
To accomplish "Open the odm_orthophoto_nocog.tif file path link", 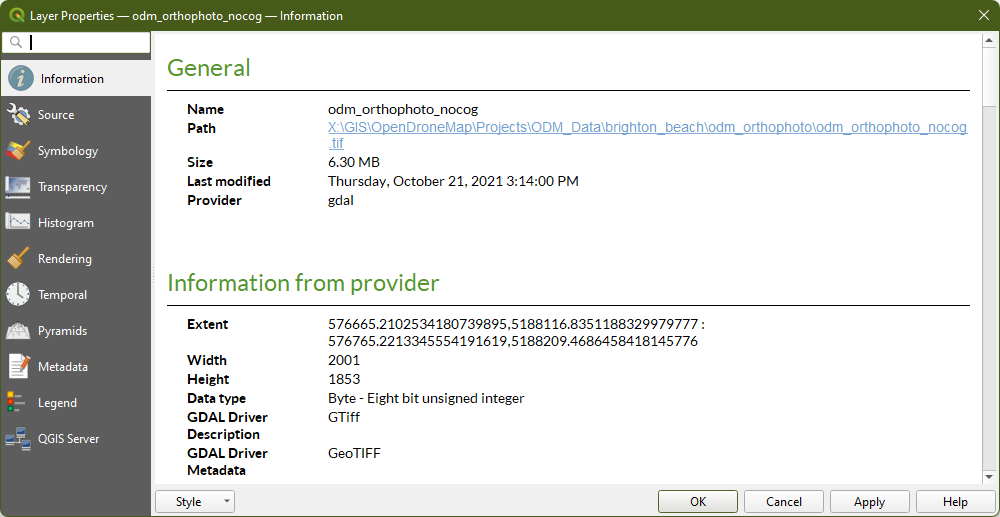I will point(647,135).
